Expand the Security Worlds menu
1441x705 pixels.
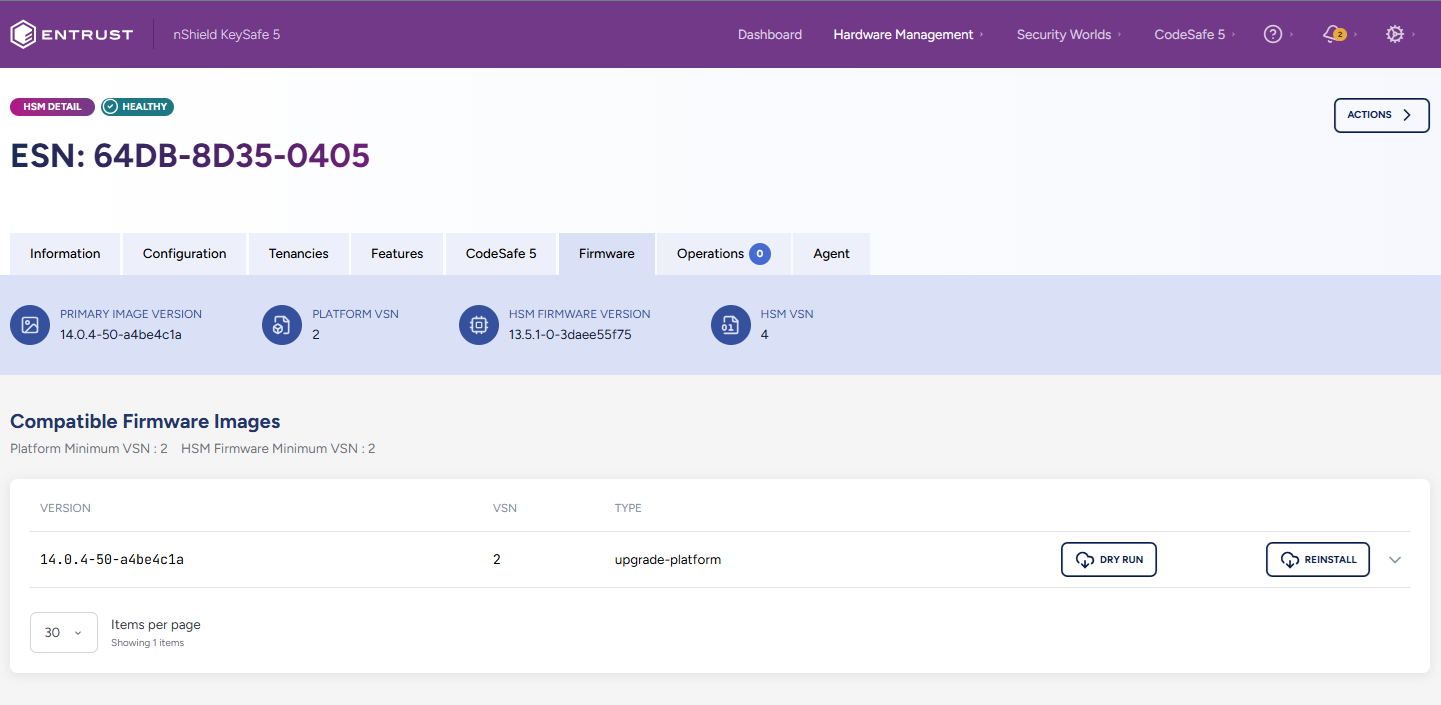click(x=1064, y=34)
